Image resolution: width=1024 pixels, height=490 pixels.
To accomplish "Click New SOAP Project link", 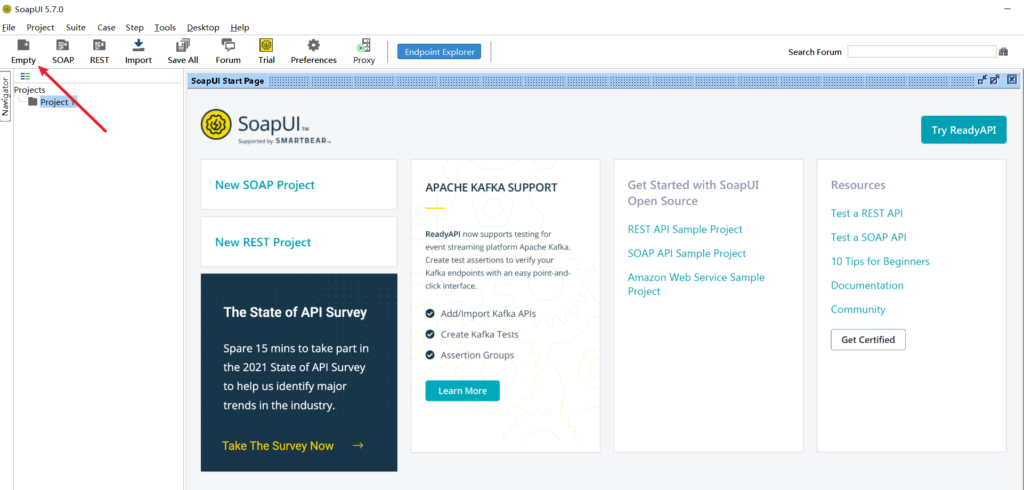I will [x=264, y=185].
